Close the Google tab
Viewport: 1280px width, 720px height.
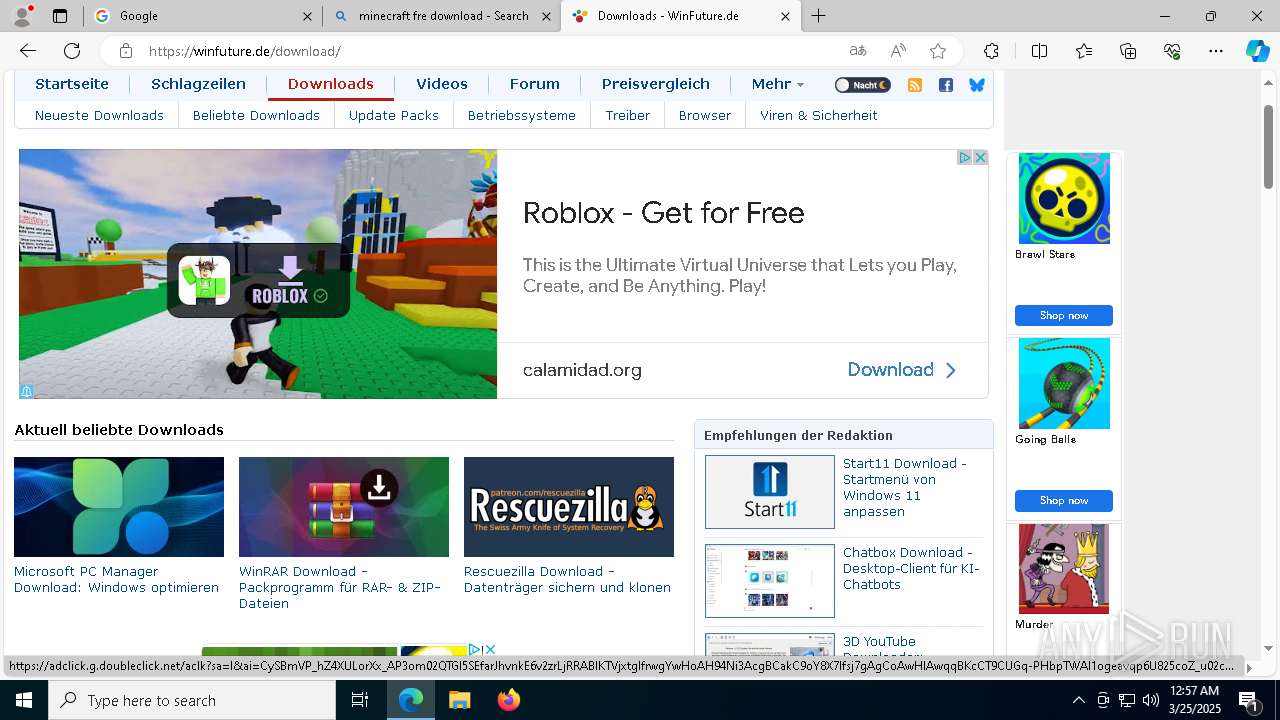pyautogui.click(x=307, y=16)
